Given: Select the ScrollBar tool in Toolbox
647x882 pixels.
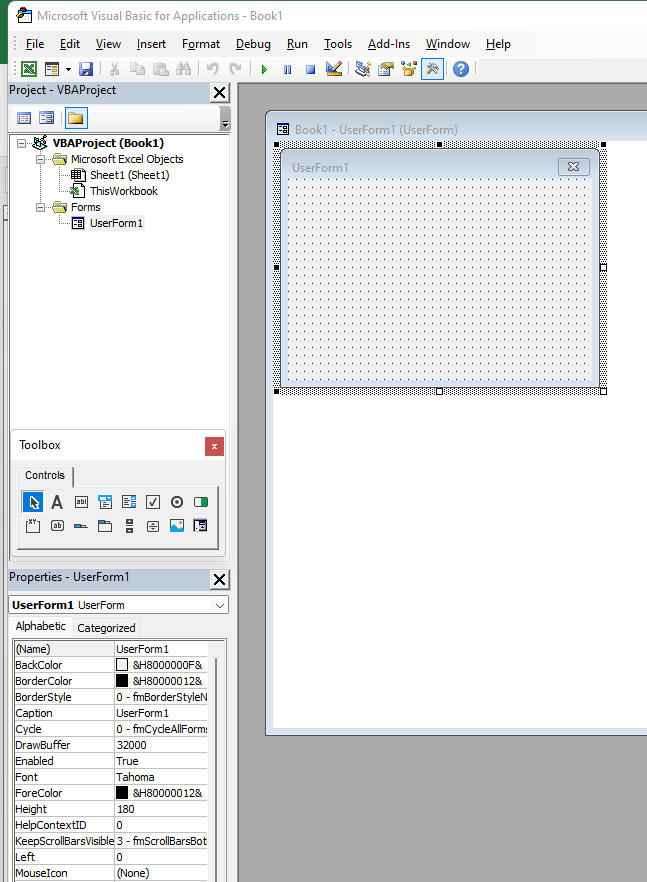Looking at the screenshot, I should pyautogui.click(x=129, y=526).
